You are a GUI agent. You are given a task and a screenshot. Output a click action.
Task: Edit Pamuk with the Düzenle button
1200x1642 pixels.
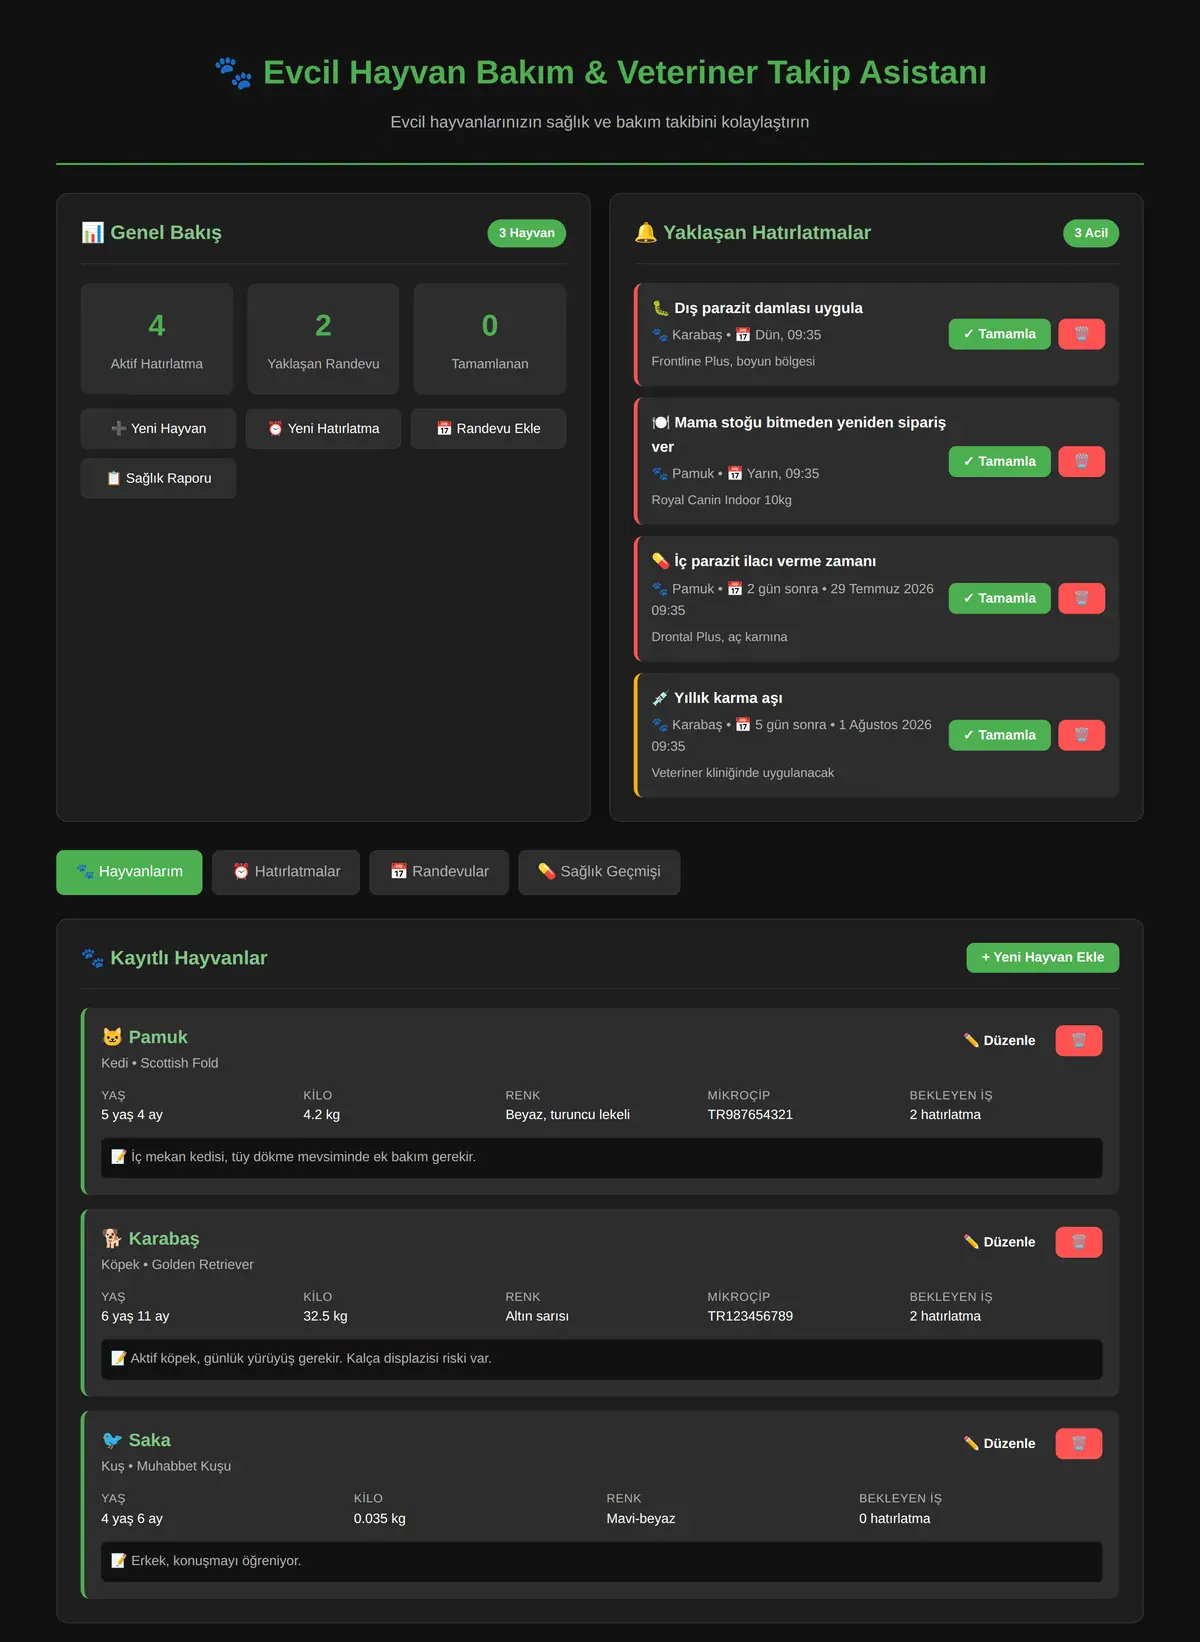click(999, 1041)
